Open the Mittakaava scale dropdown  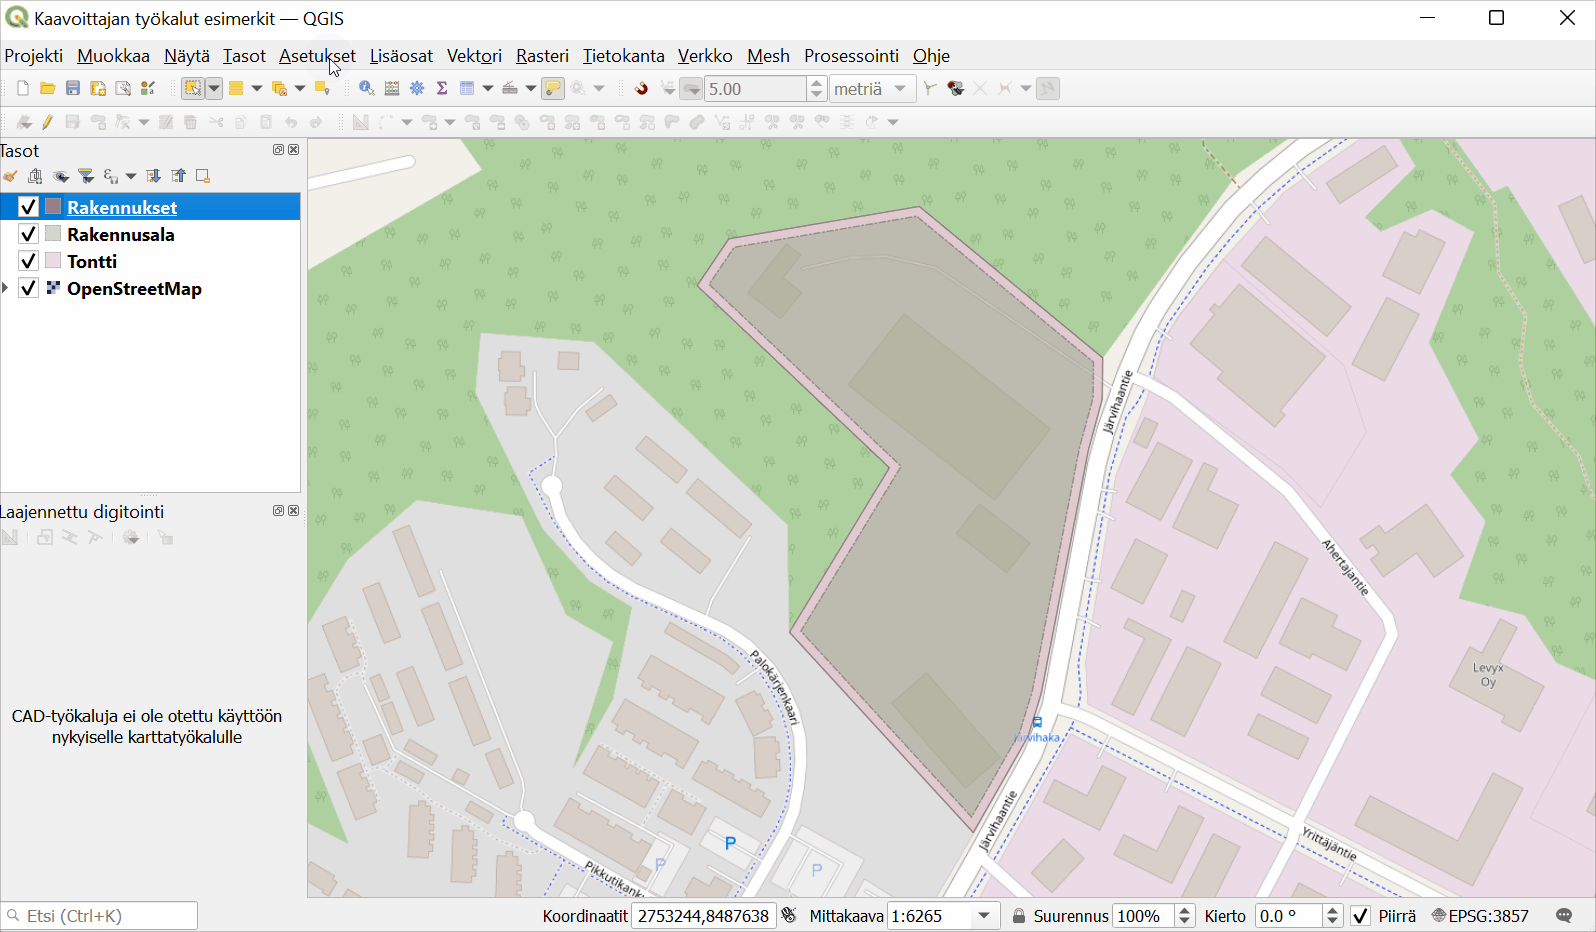[x=984, y=916]
